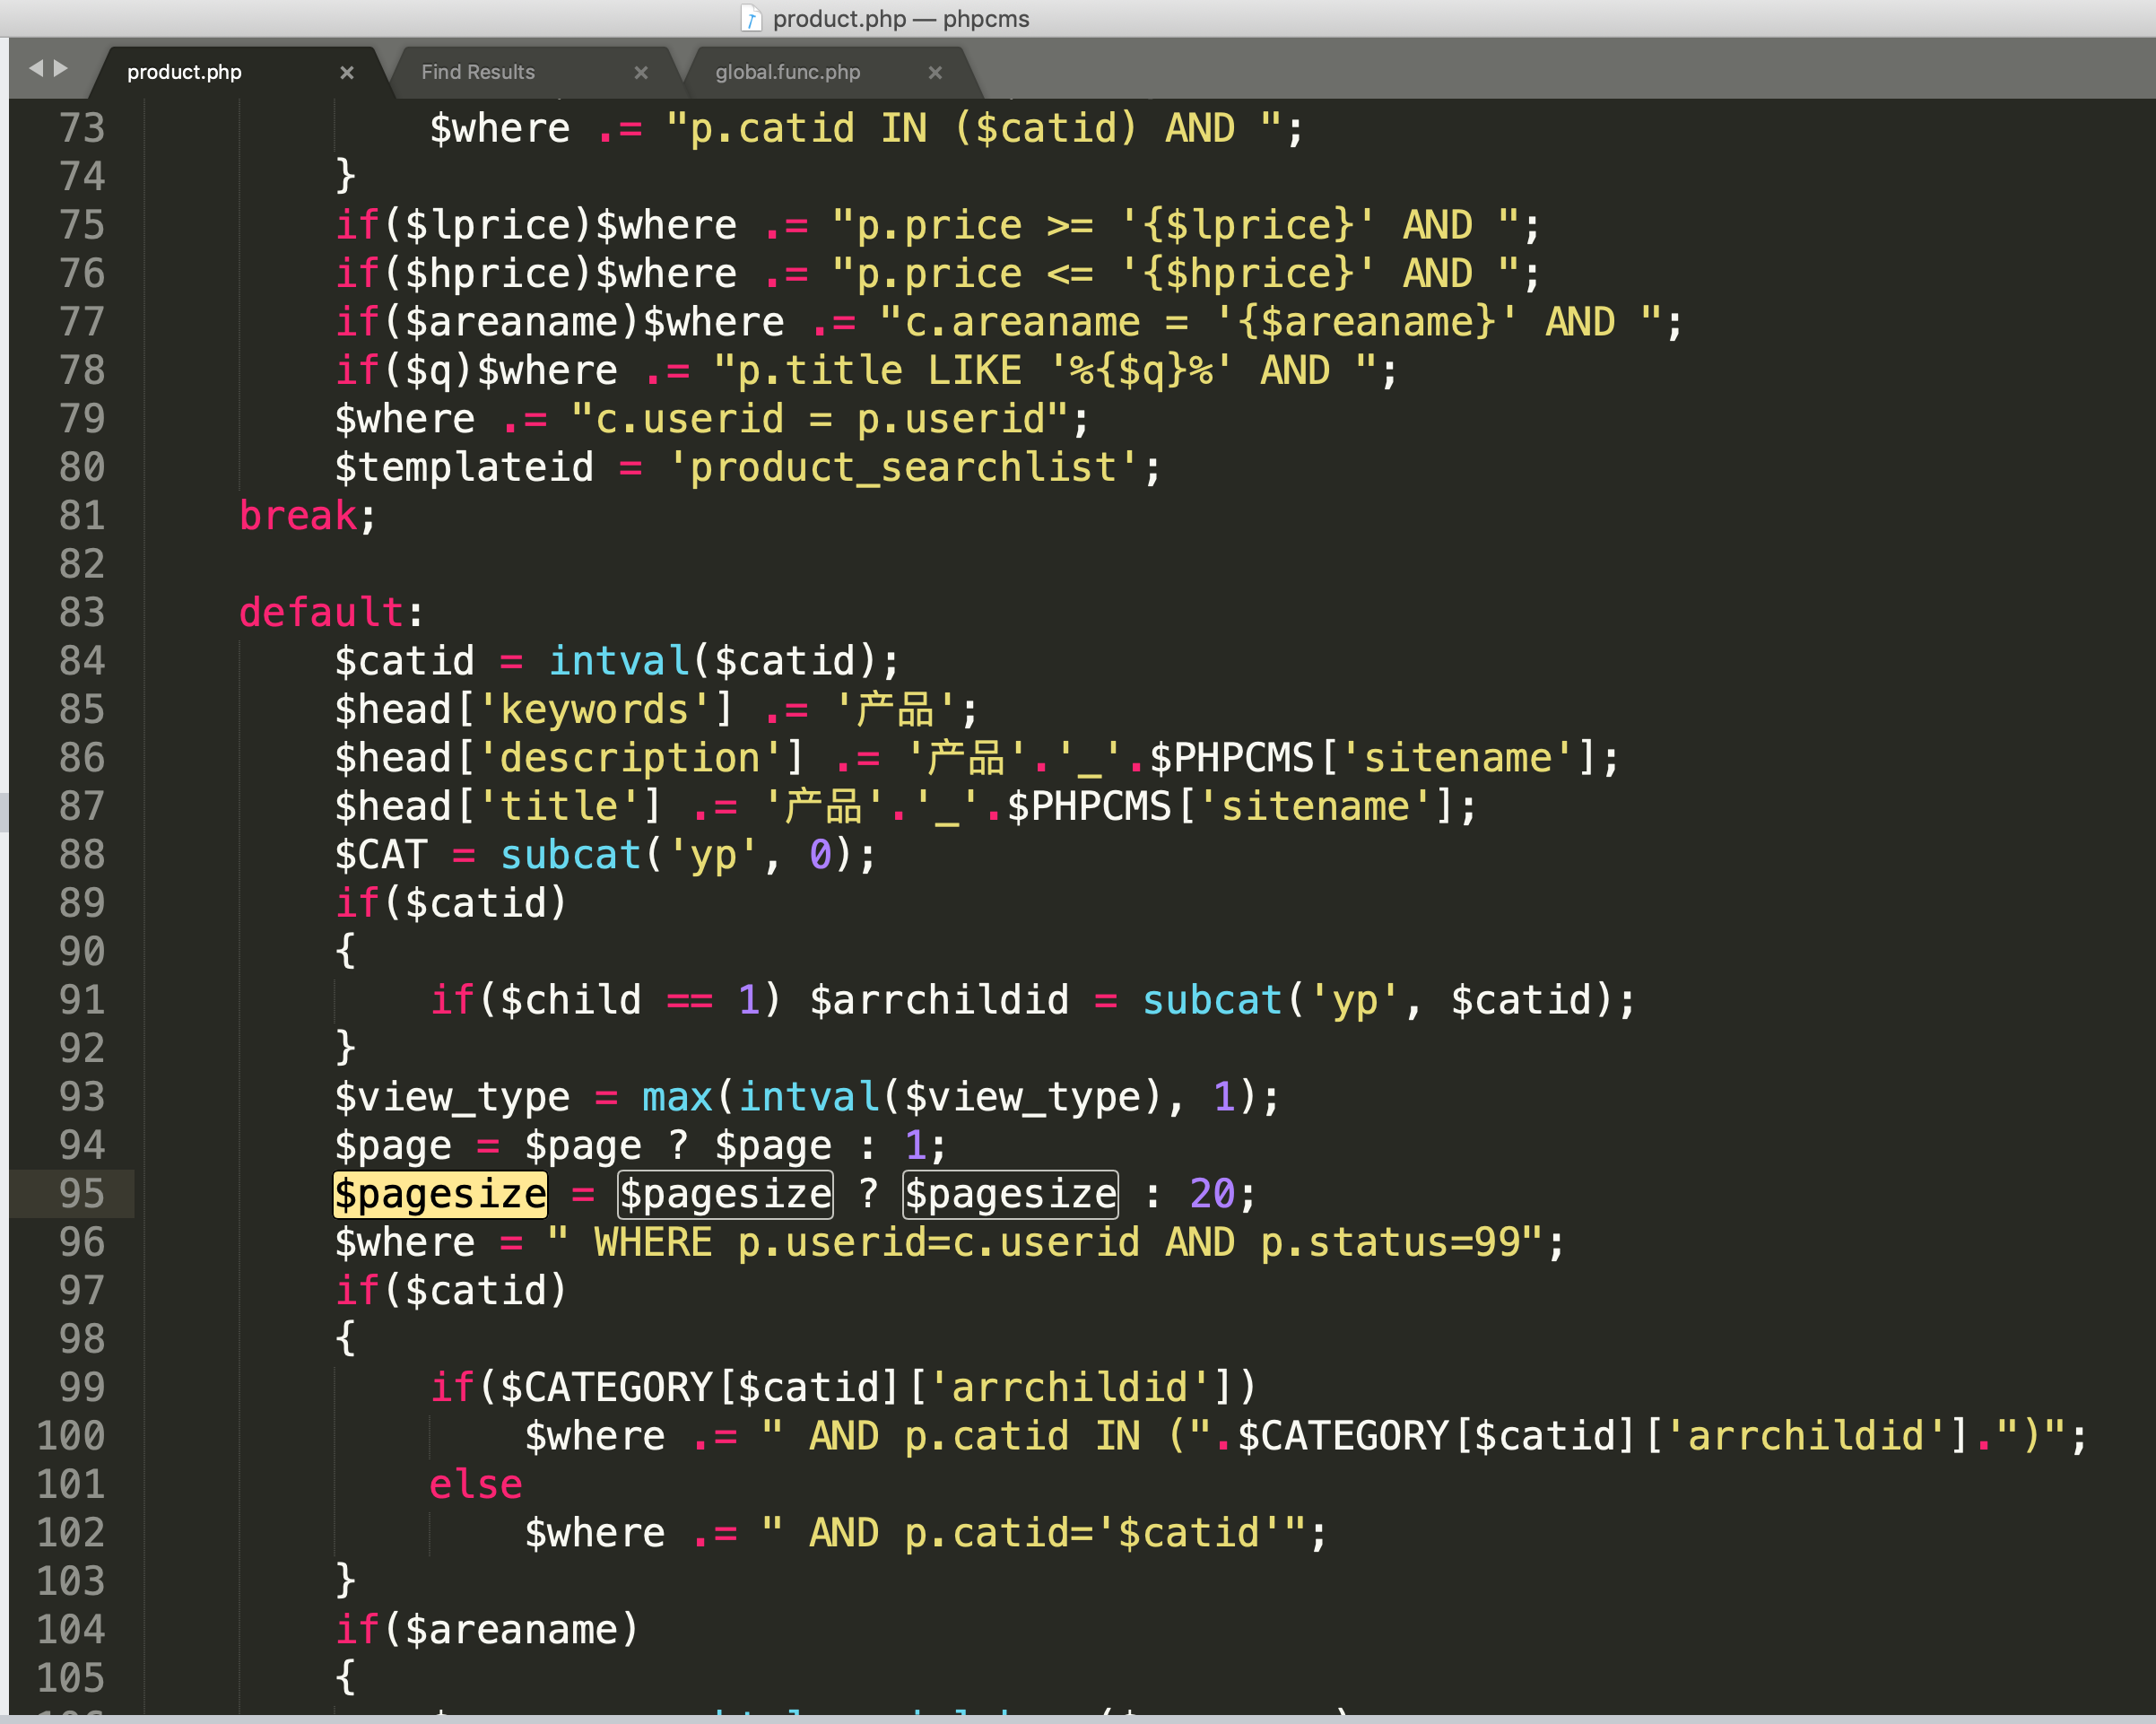2156x1724 pixels.
Task: Click the back tab navigation arrow
Action: 36,68
